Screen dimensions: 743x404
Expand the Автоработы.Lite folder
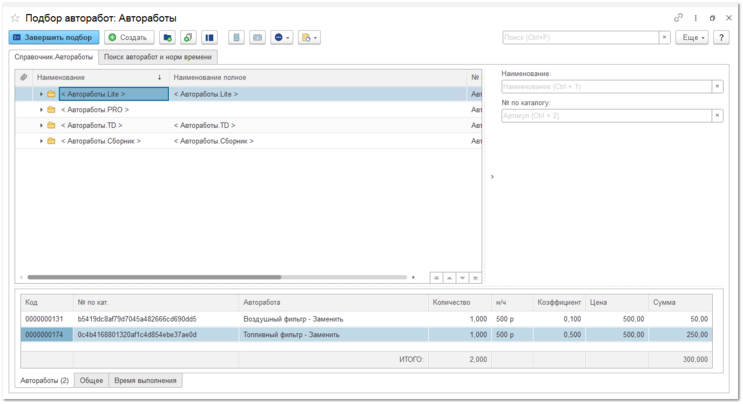pyautogui.click(x=41, y=94)
